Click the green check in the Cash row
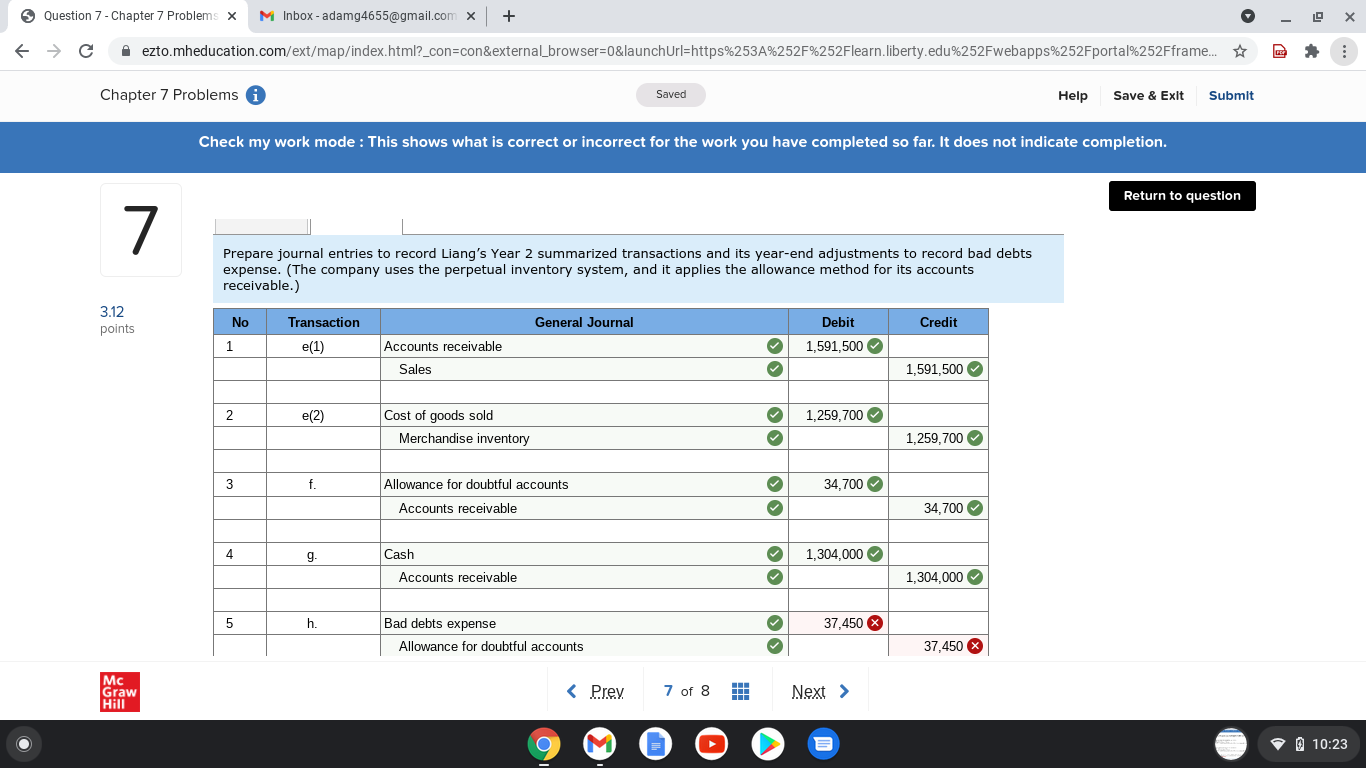Image resolution: width=1366 pixels, height=768 pixels. (x=774, y=554)
